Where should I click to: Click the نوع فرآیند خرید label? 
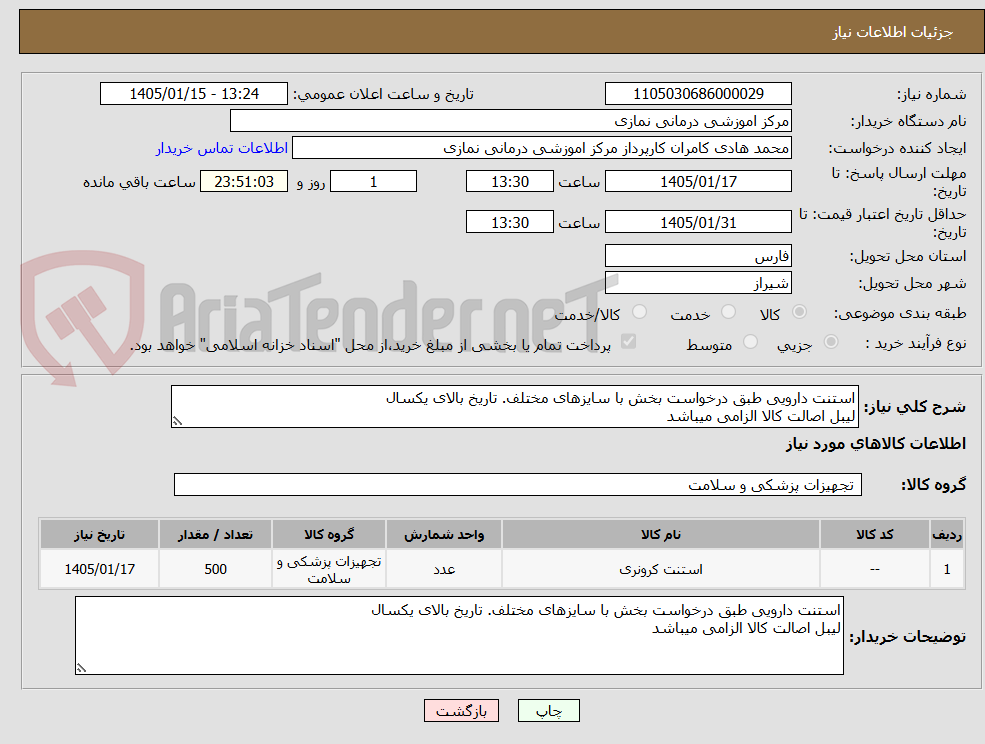(x=916, y=342)
